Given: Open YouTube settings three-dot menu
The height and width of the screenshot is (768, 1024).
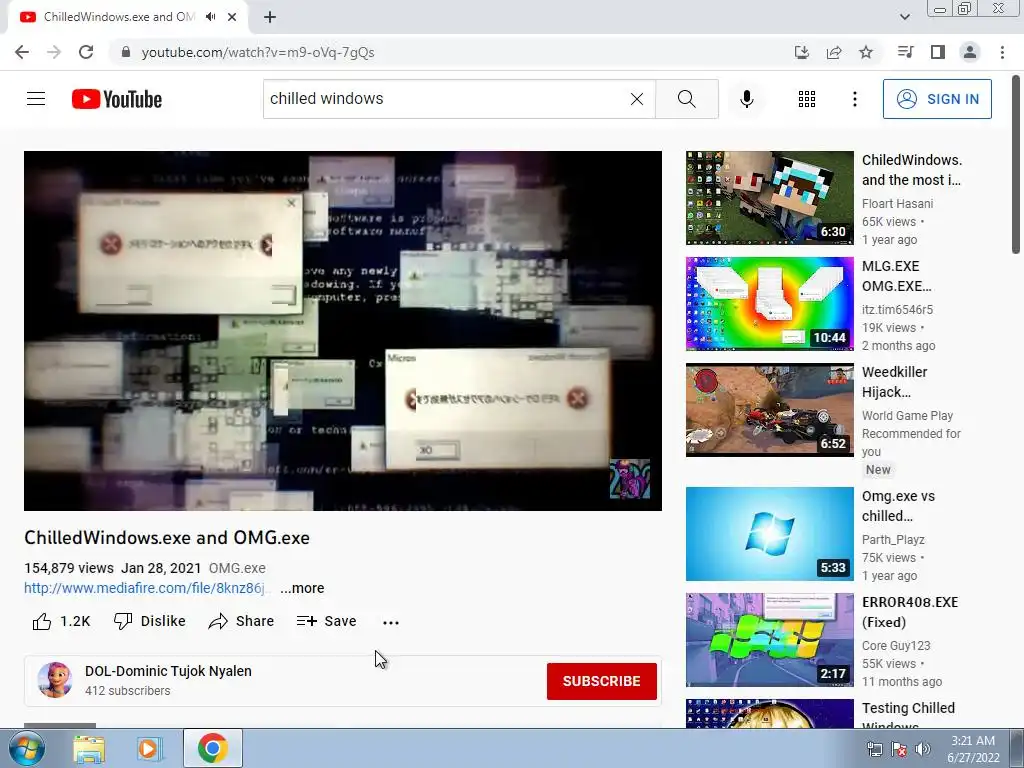Looking at the screenshot, I should pos(854,99).
